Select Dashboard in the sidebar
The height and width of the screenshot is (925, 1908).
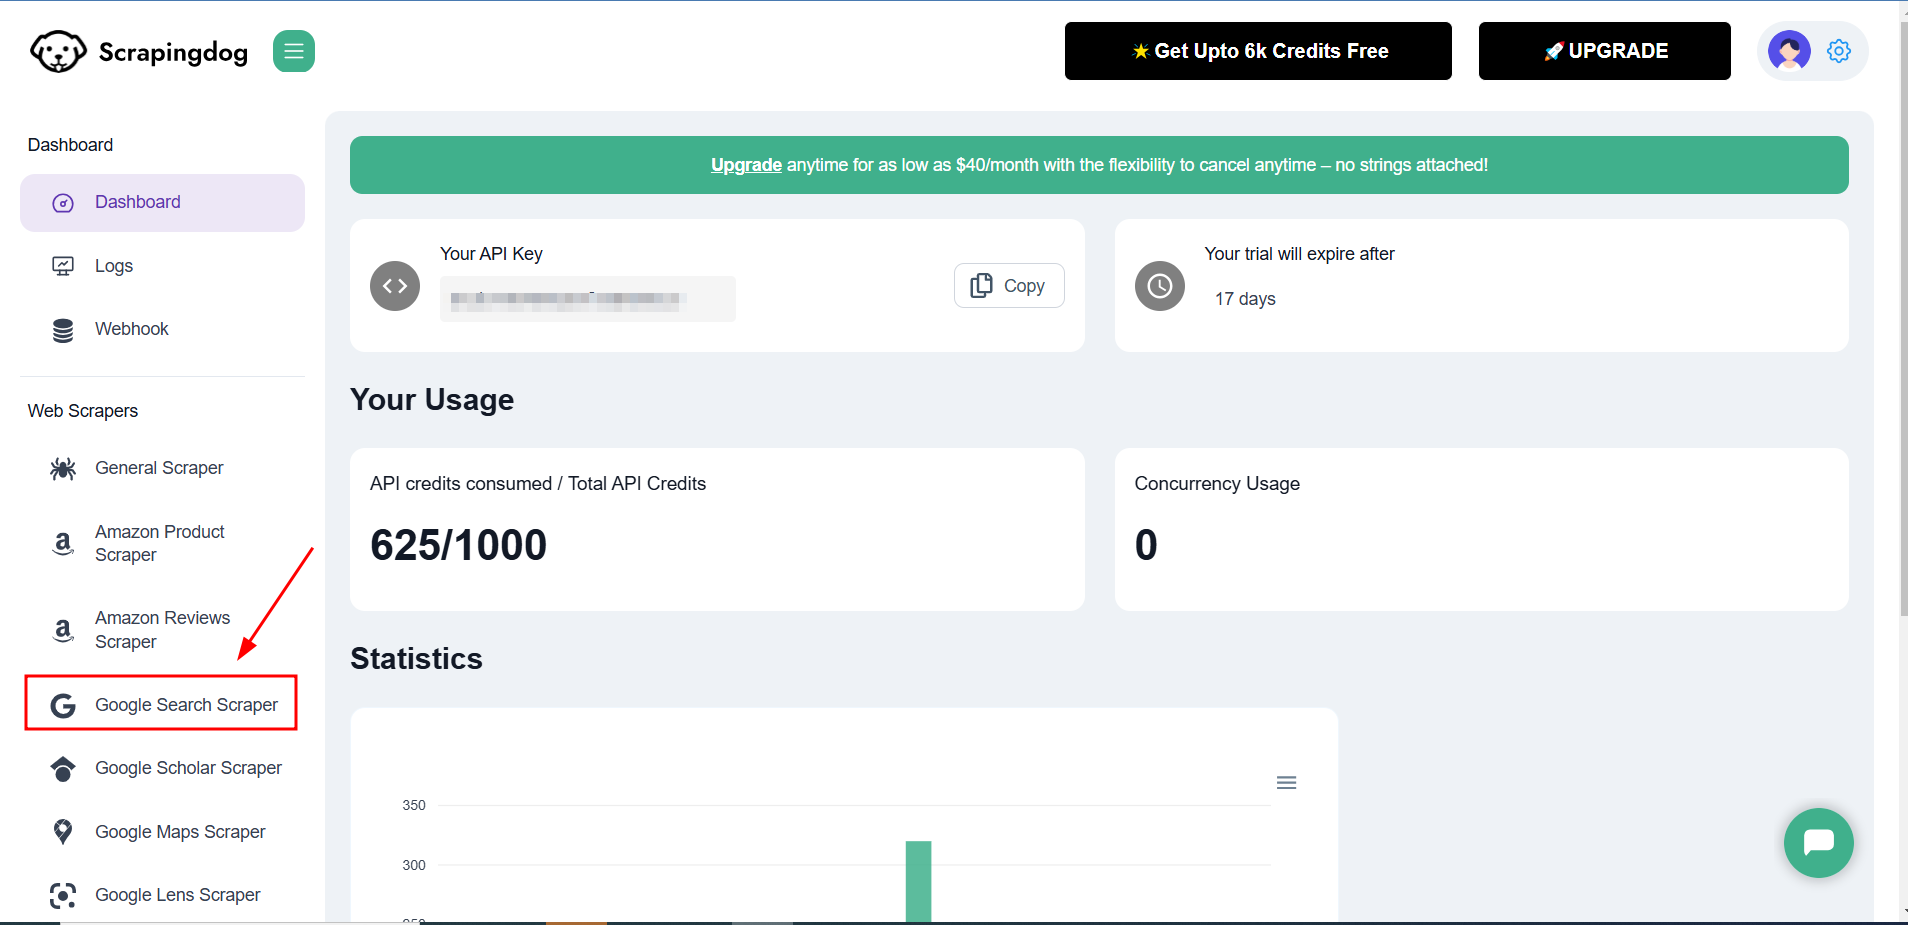tap(137, 202)
